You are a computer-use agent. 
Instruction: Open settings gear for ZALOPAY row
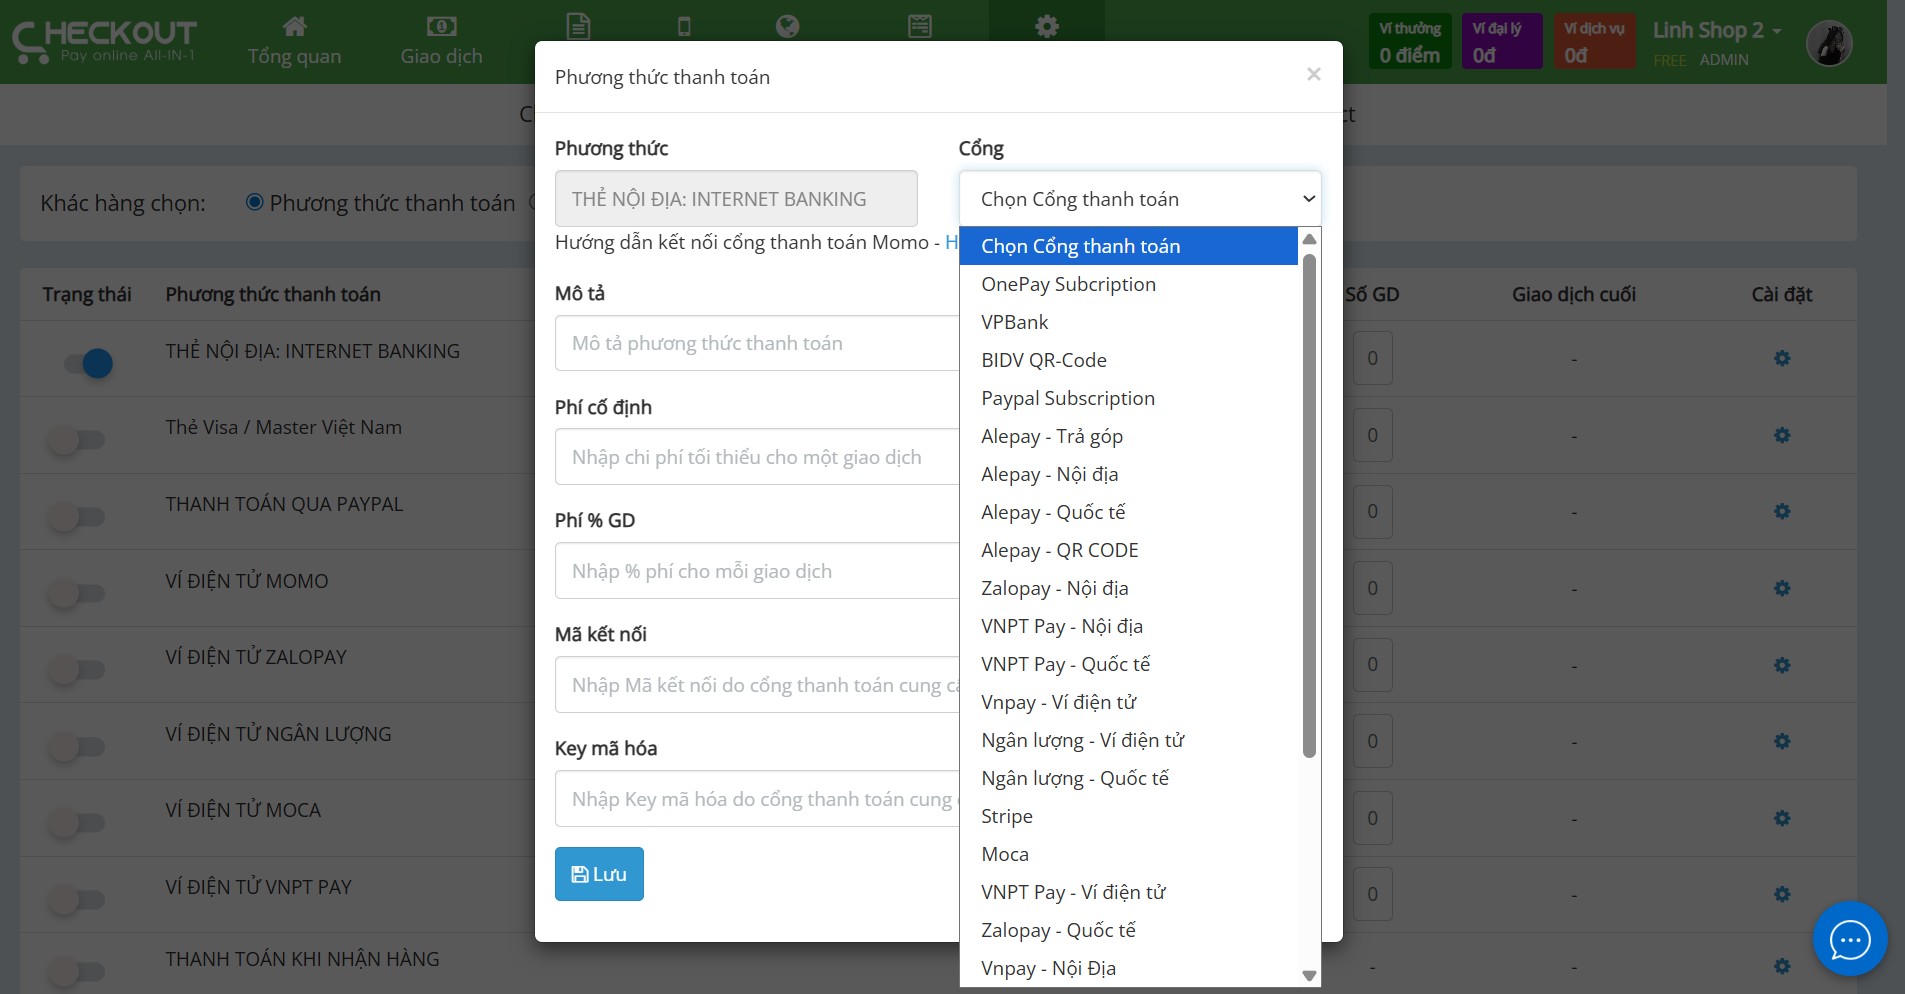tap(1782, 665)
